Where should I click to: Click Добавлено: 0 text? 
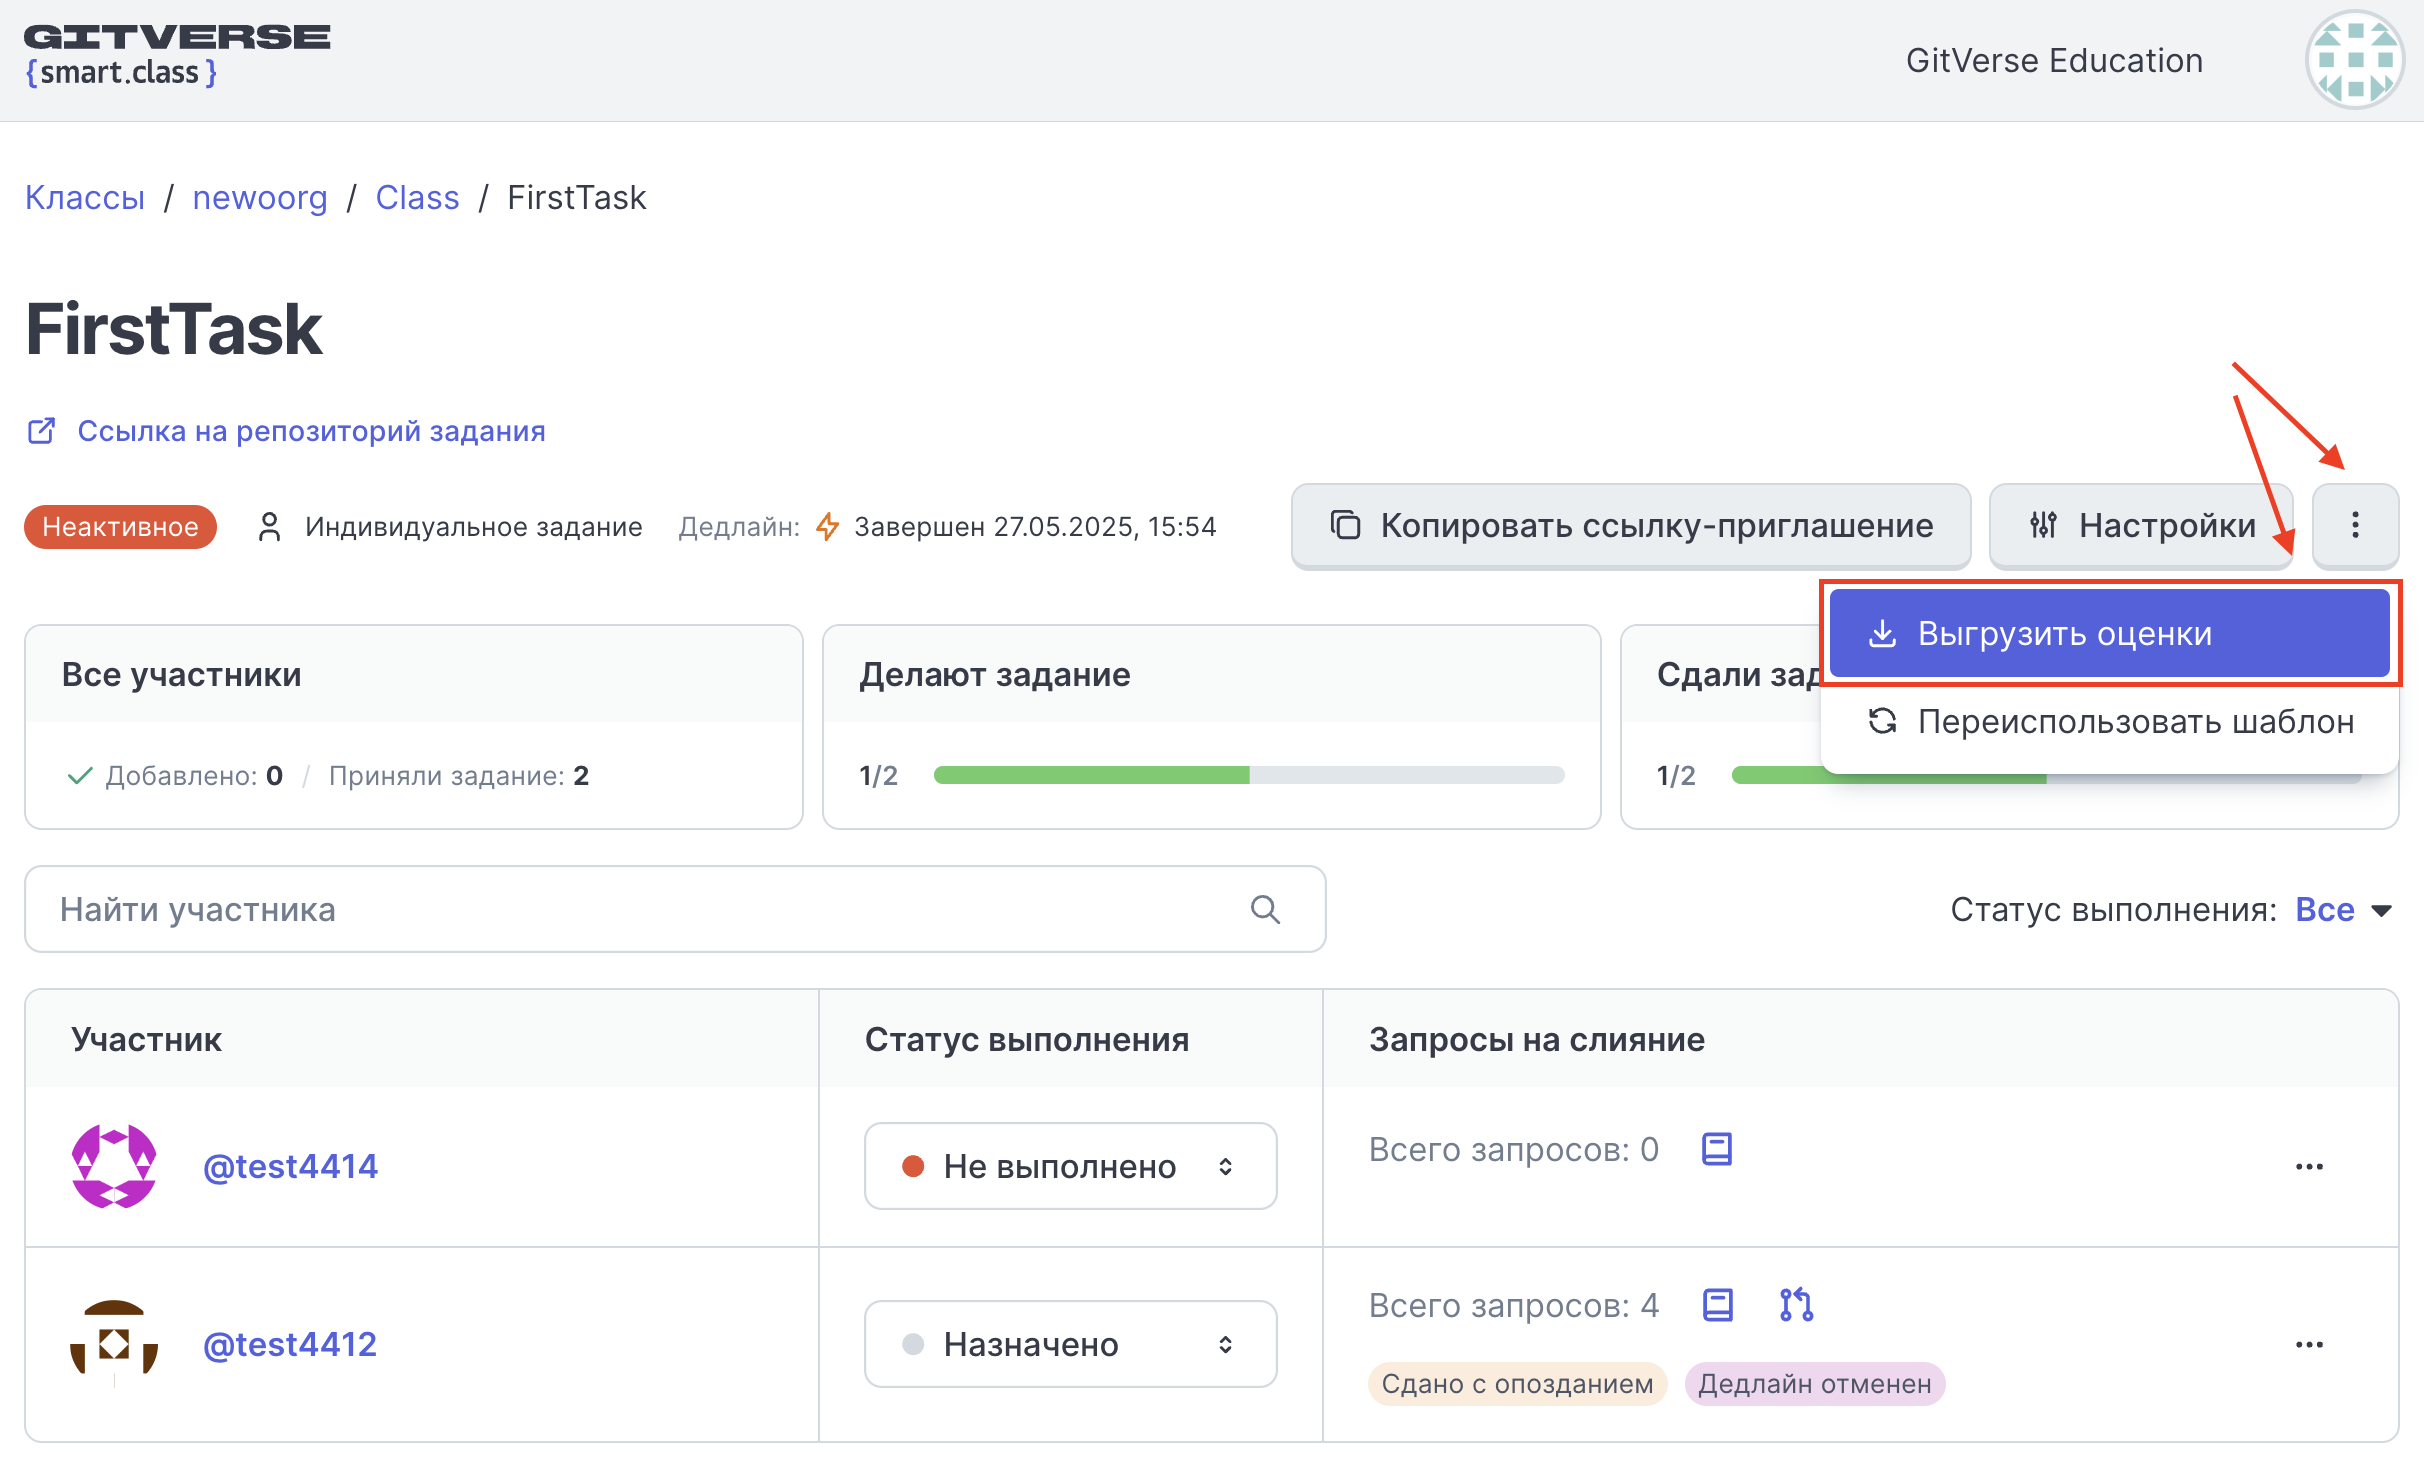[194, 775]
